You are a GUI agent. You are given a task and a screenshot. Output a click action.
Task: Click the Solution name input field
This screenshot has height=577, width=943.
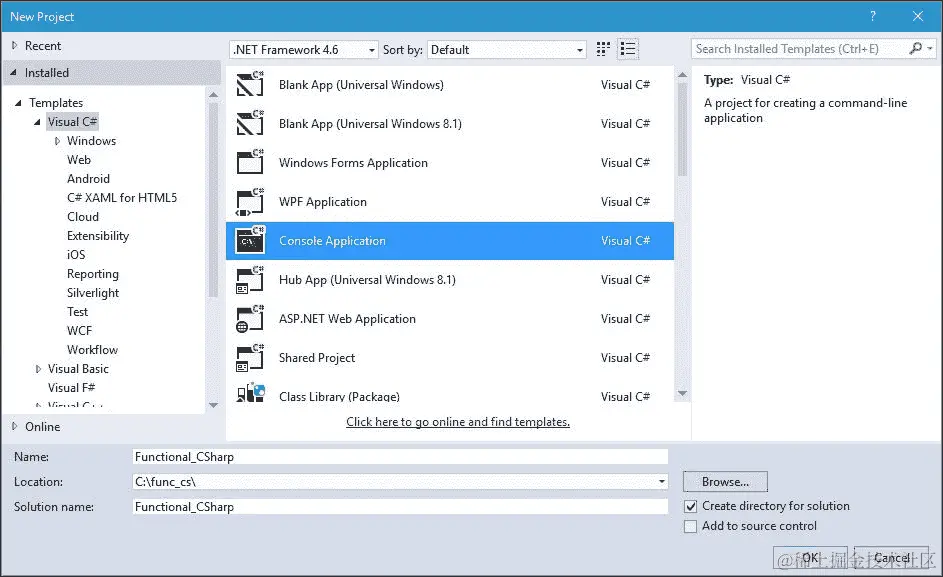click(400, 507)
